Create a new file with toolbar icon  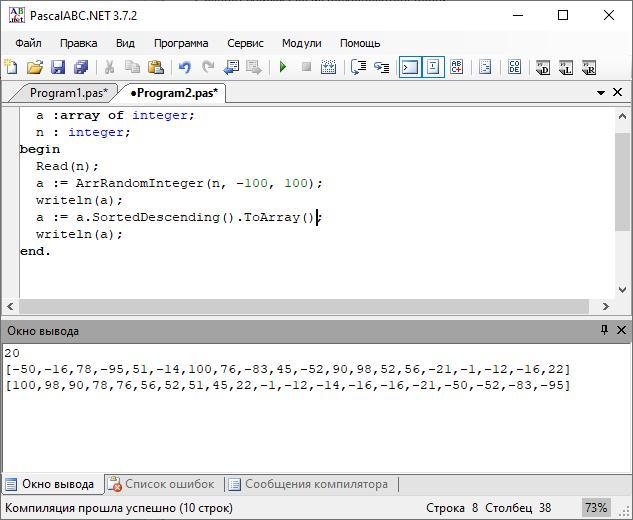click(x=11, y=67)
